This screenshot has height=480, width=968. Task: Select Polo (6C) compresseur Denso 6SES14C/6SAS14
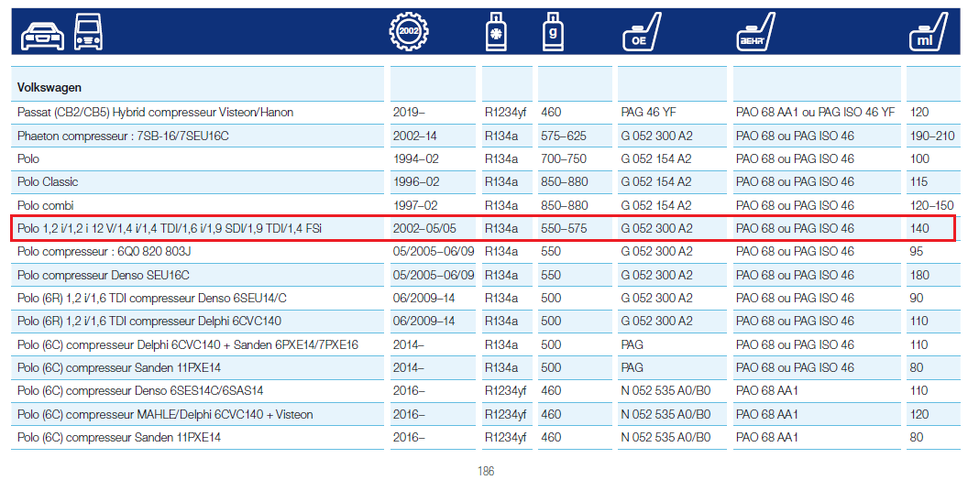tap(142, 391)
